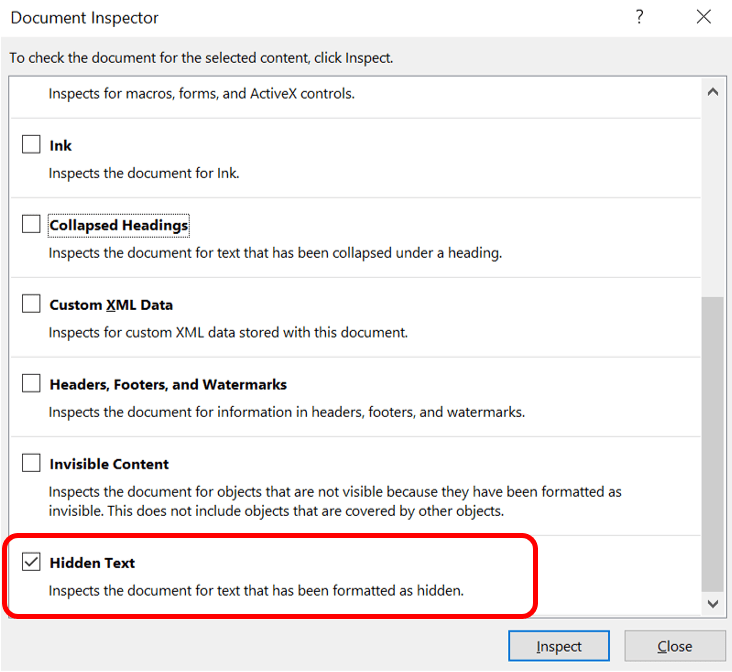
Task: Check the Collapsed Headings option
Action: tap(32, 225)
